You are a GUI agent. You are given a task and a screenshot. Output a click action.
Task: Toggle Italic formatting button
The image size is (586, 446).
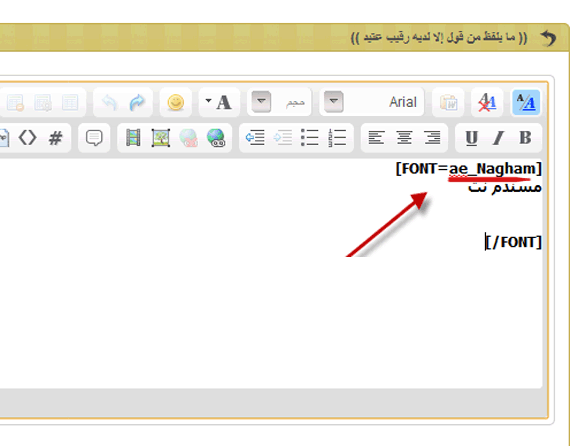click(x=498, y=138)
